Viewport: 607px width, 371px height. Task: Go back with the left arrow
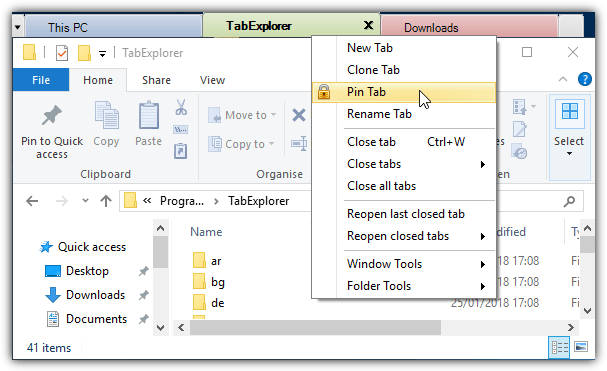32,201
